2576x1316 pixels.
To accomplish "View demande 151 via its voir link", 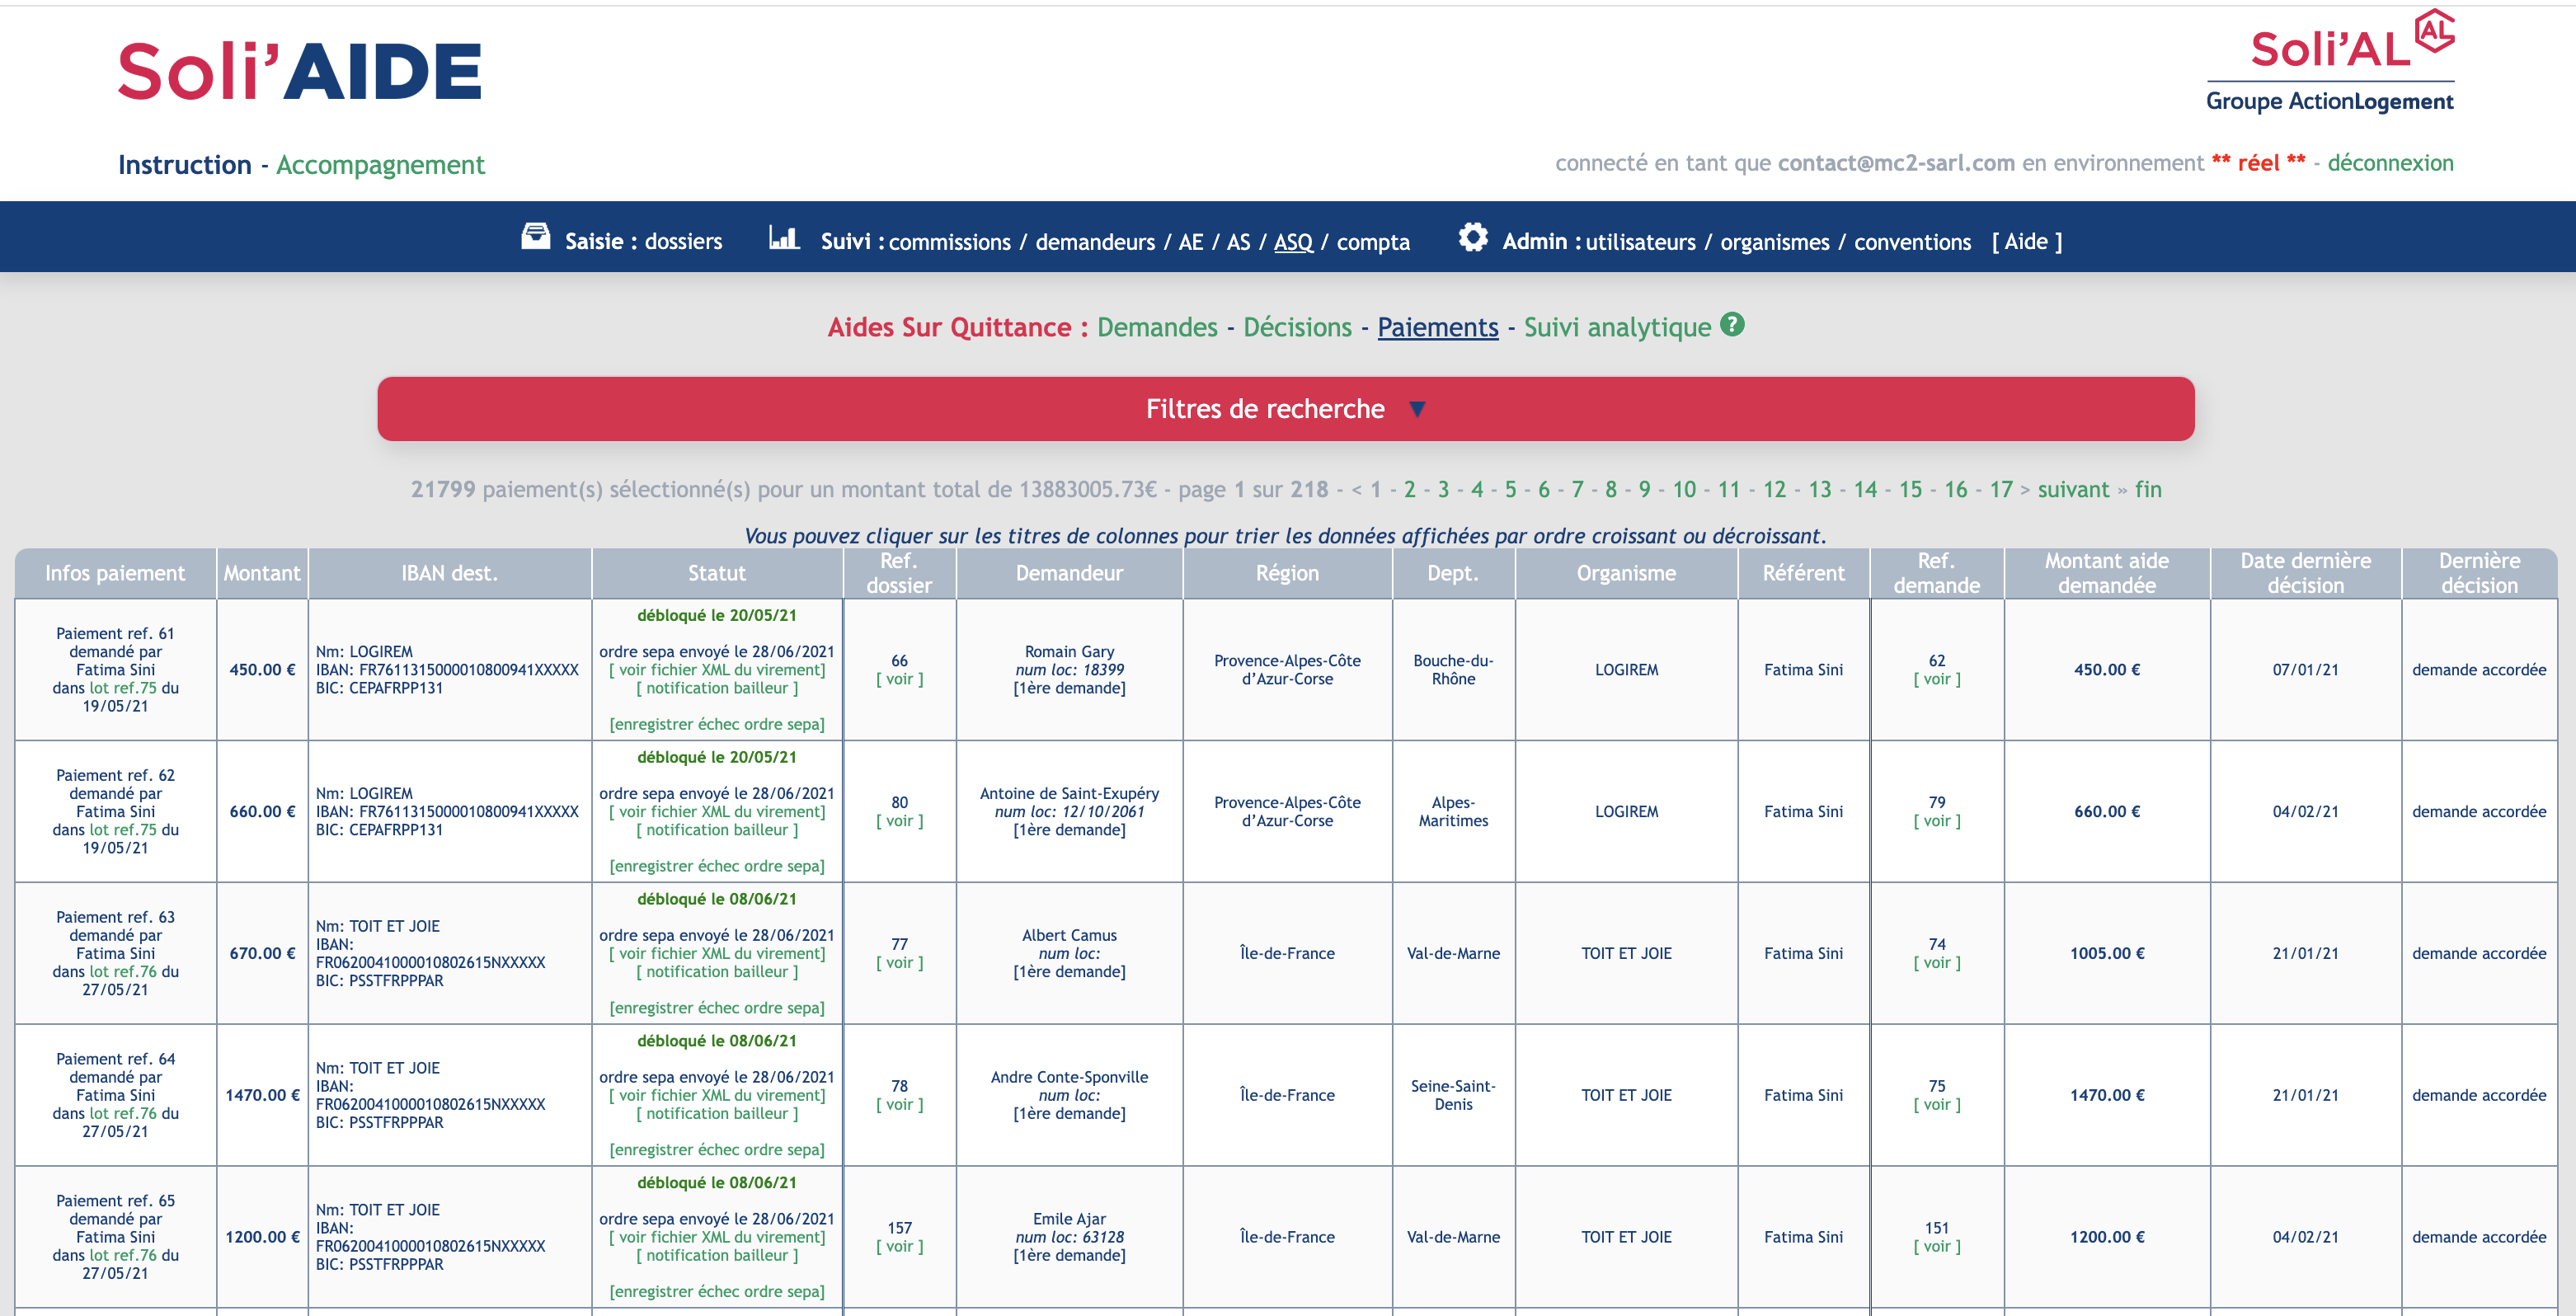I will [x=1937, y=1247].
